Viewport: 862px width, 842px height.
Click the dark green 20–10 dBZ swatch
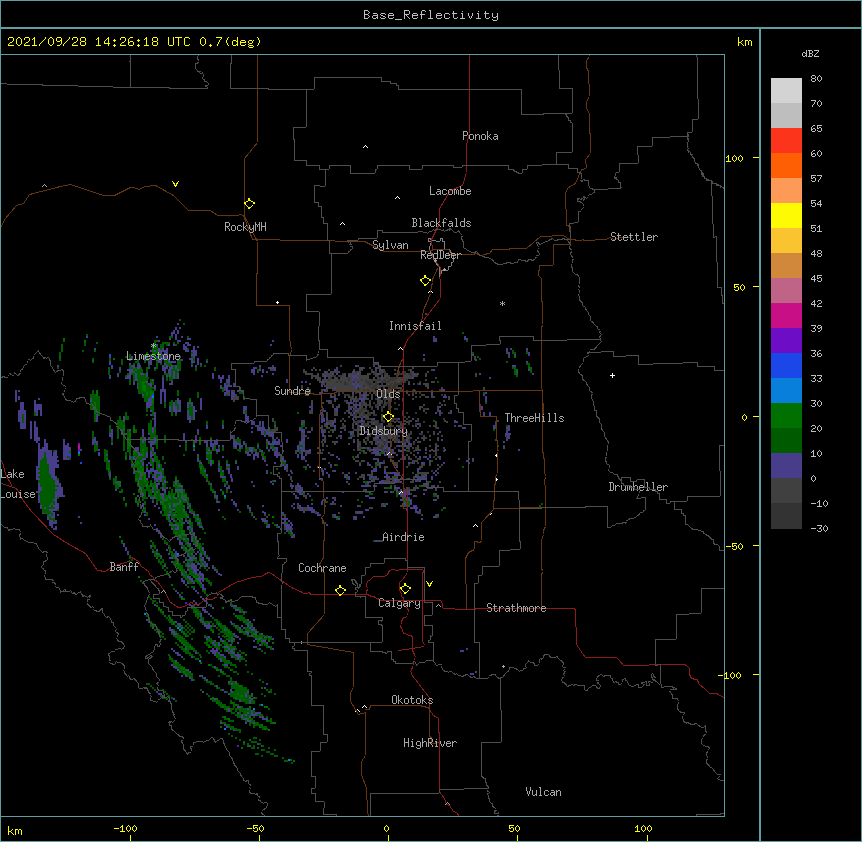786,440
